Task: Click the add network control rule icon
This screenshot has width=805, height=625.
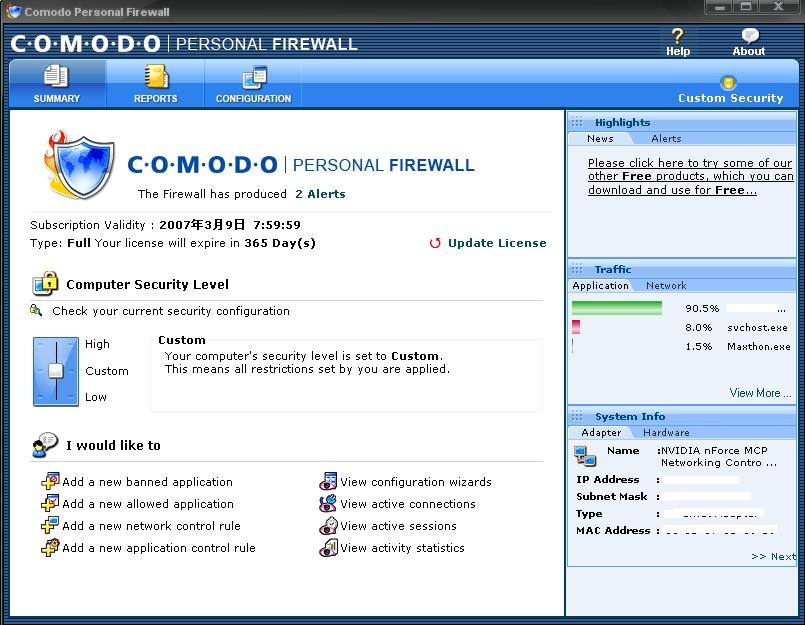Action: [x=50, y=525]
